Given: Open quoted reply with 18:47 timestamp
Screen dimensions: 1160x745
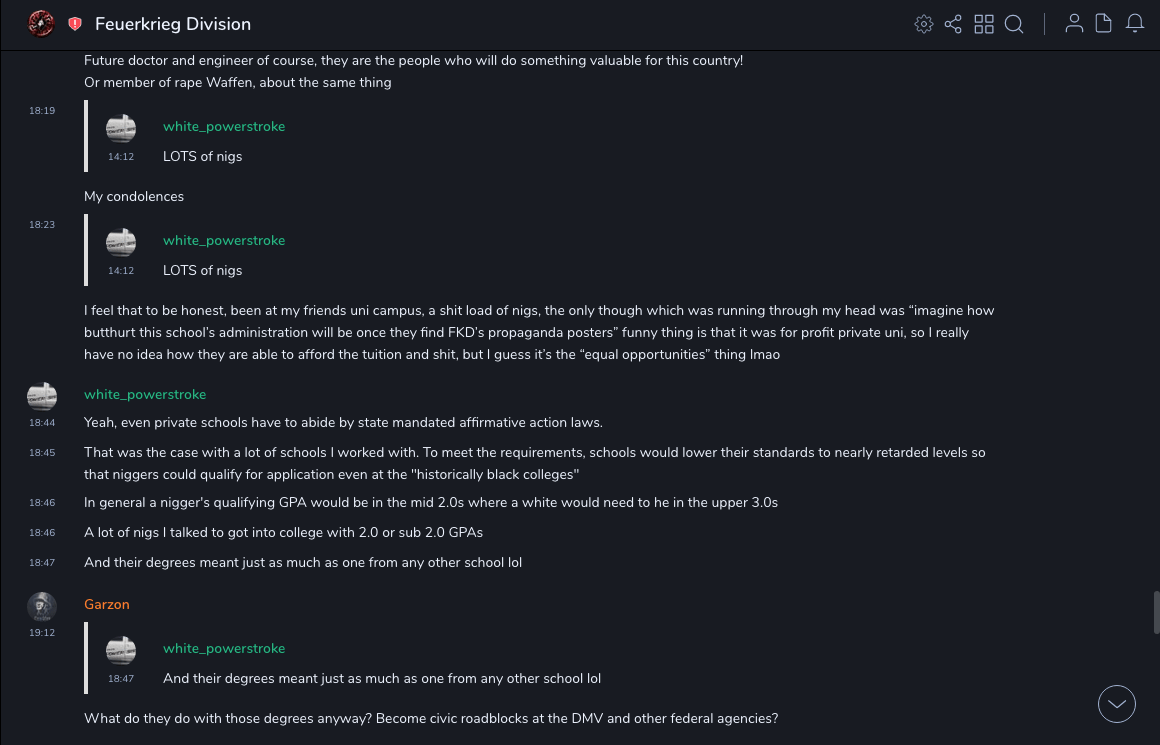Looking at the screenshot, I should point(382,678).
